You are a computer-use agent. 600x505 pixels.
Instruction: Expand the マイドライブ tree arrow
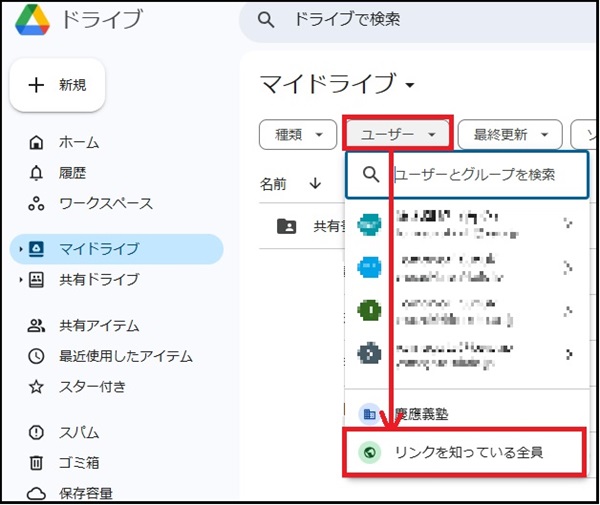(21, 249)
